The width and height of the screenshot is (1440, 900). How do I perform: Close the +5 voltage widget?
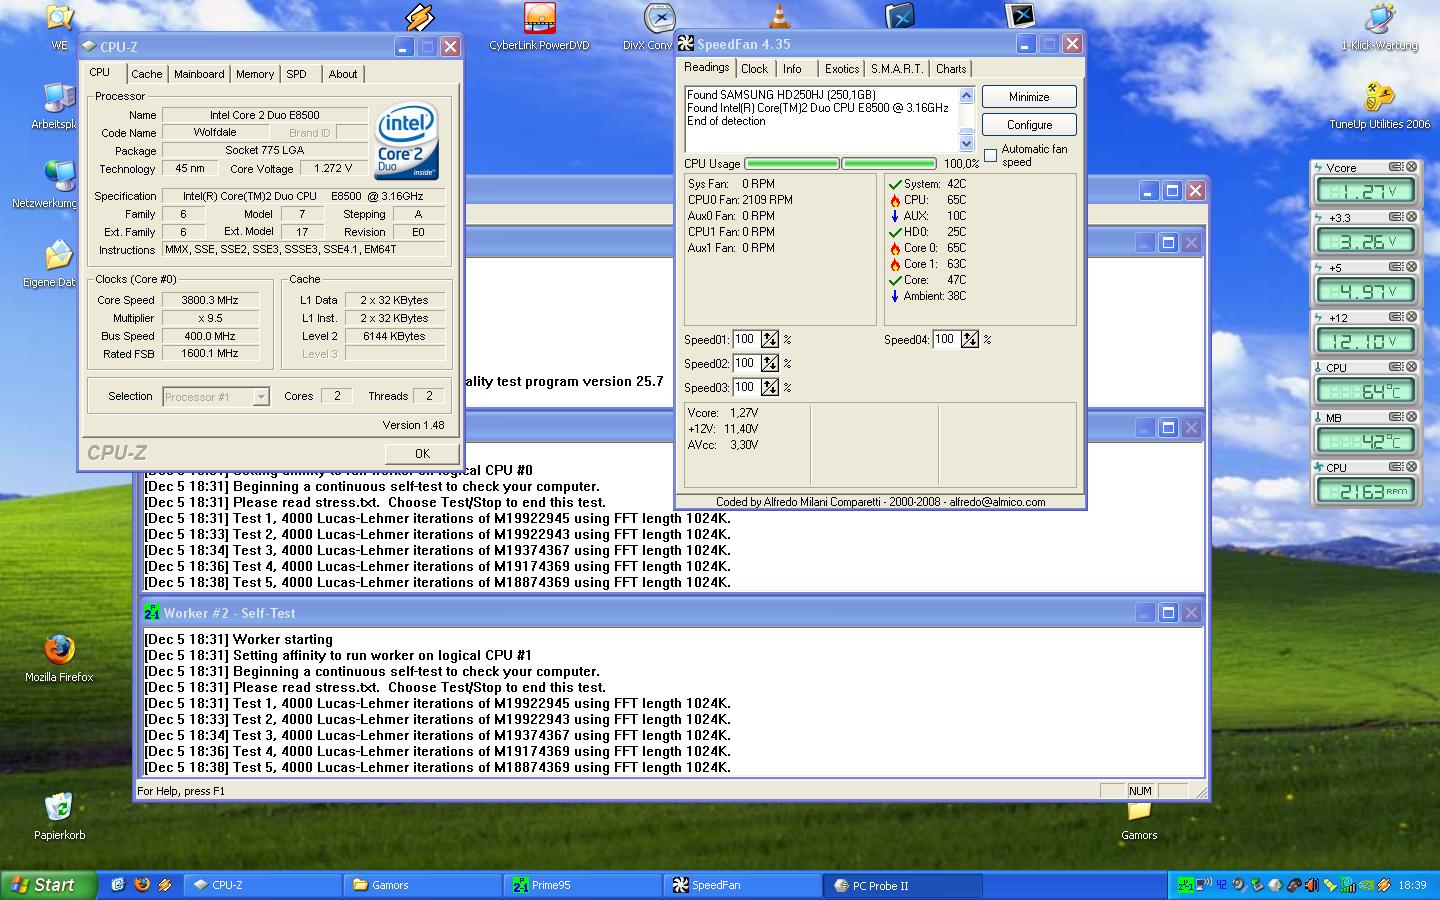coord(1411,267)
